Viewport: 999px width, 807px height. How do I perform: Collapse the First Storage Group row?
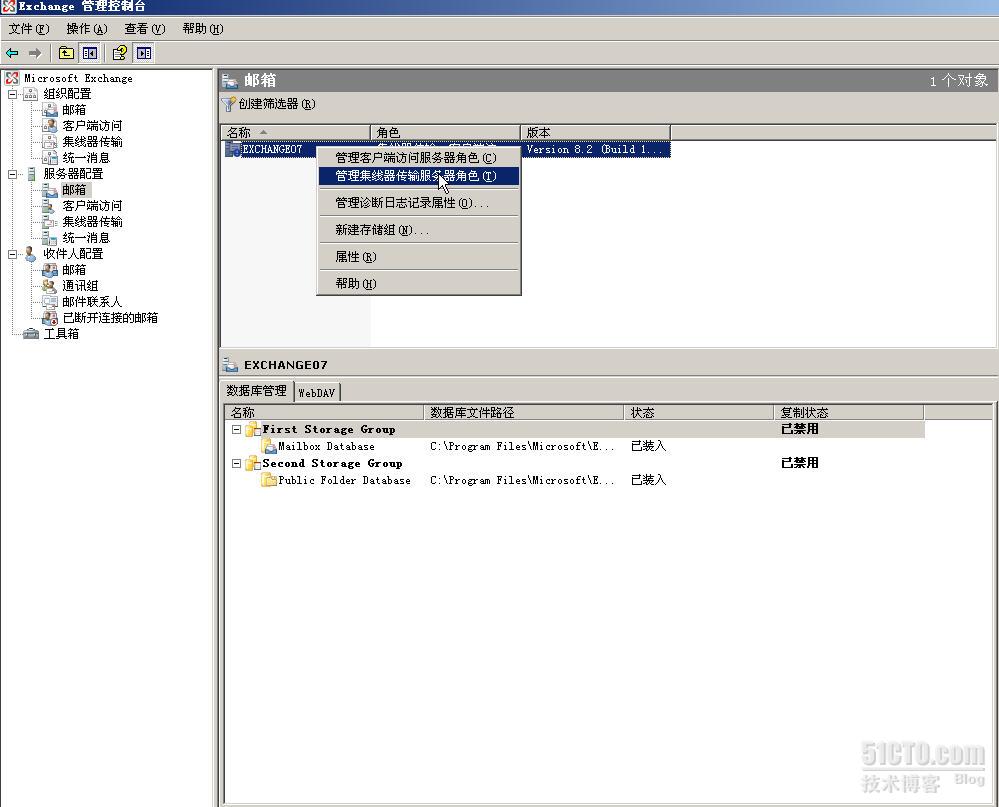(236, 430)
